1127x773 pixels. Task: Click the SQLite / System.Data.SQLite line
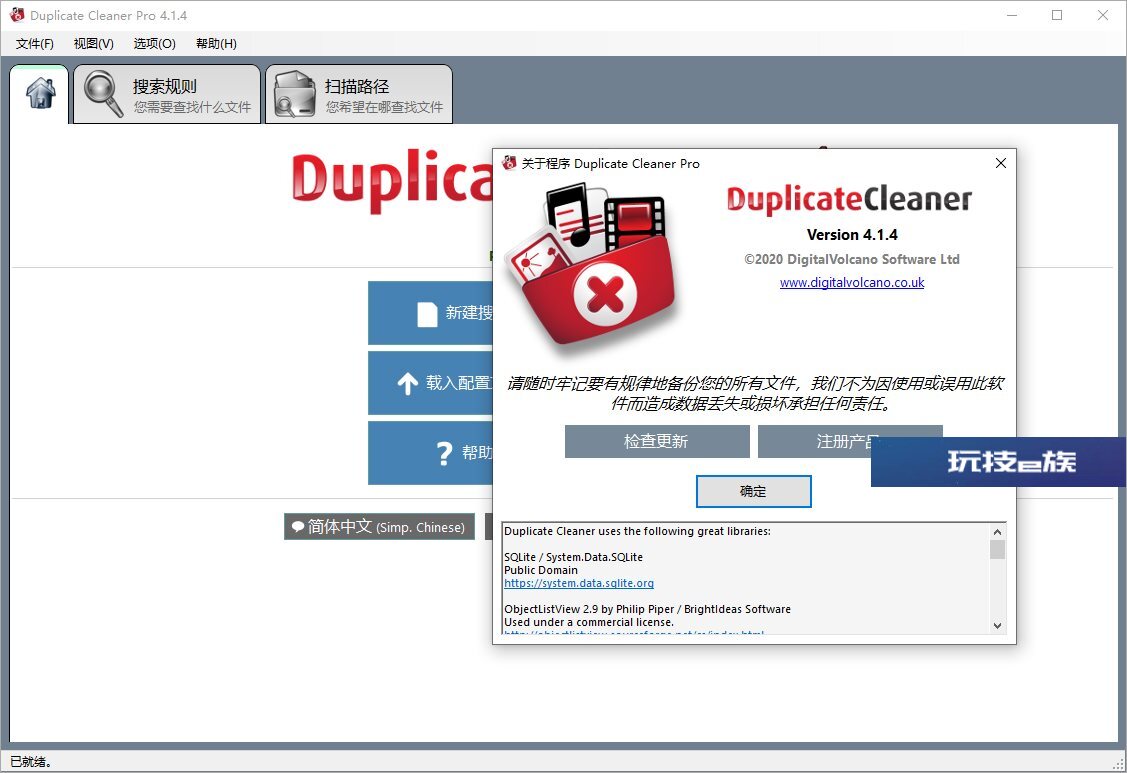(573, 557)
